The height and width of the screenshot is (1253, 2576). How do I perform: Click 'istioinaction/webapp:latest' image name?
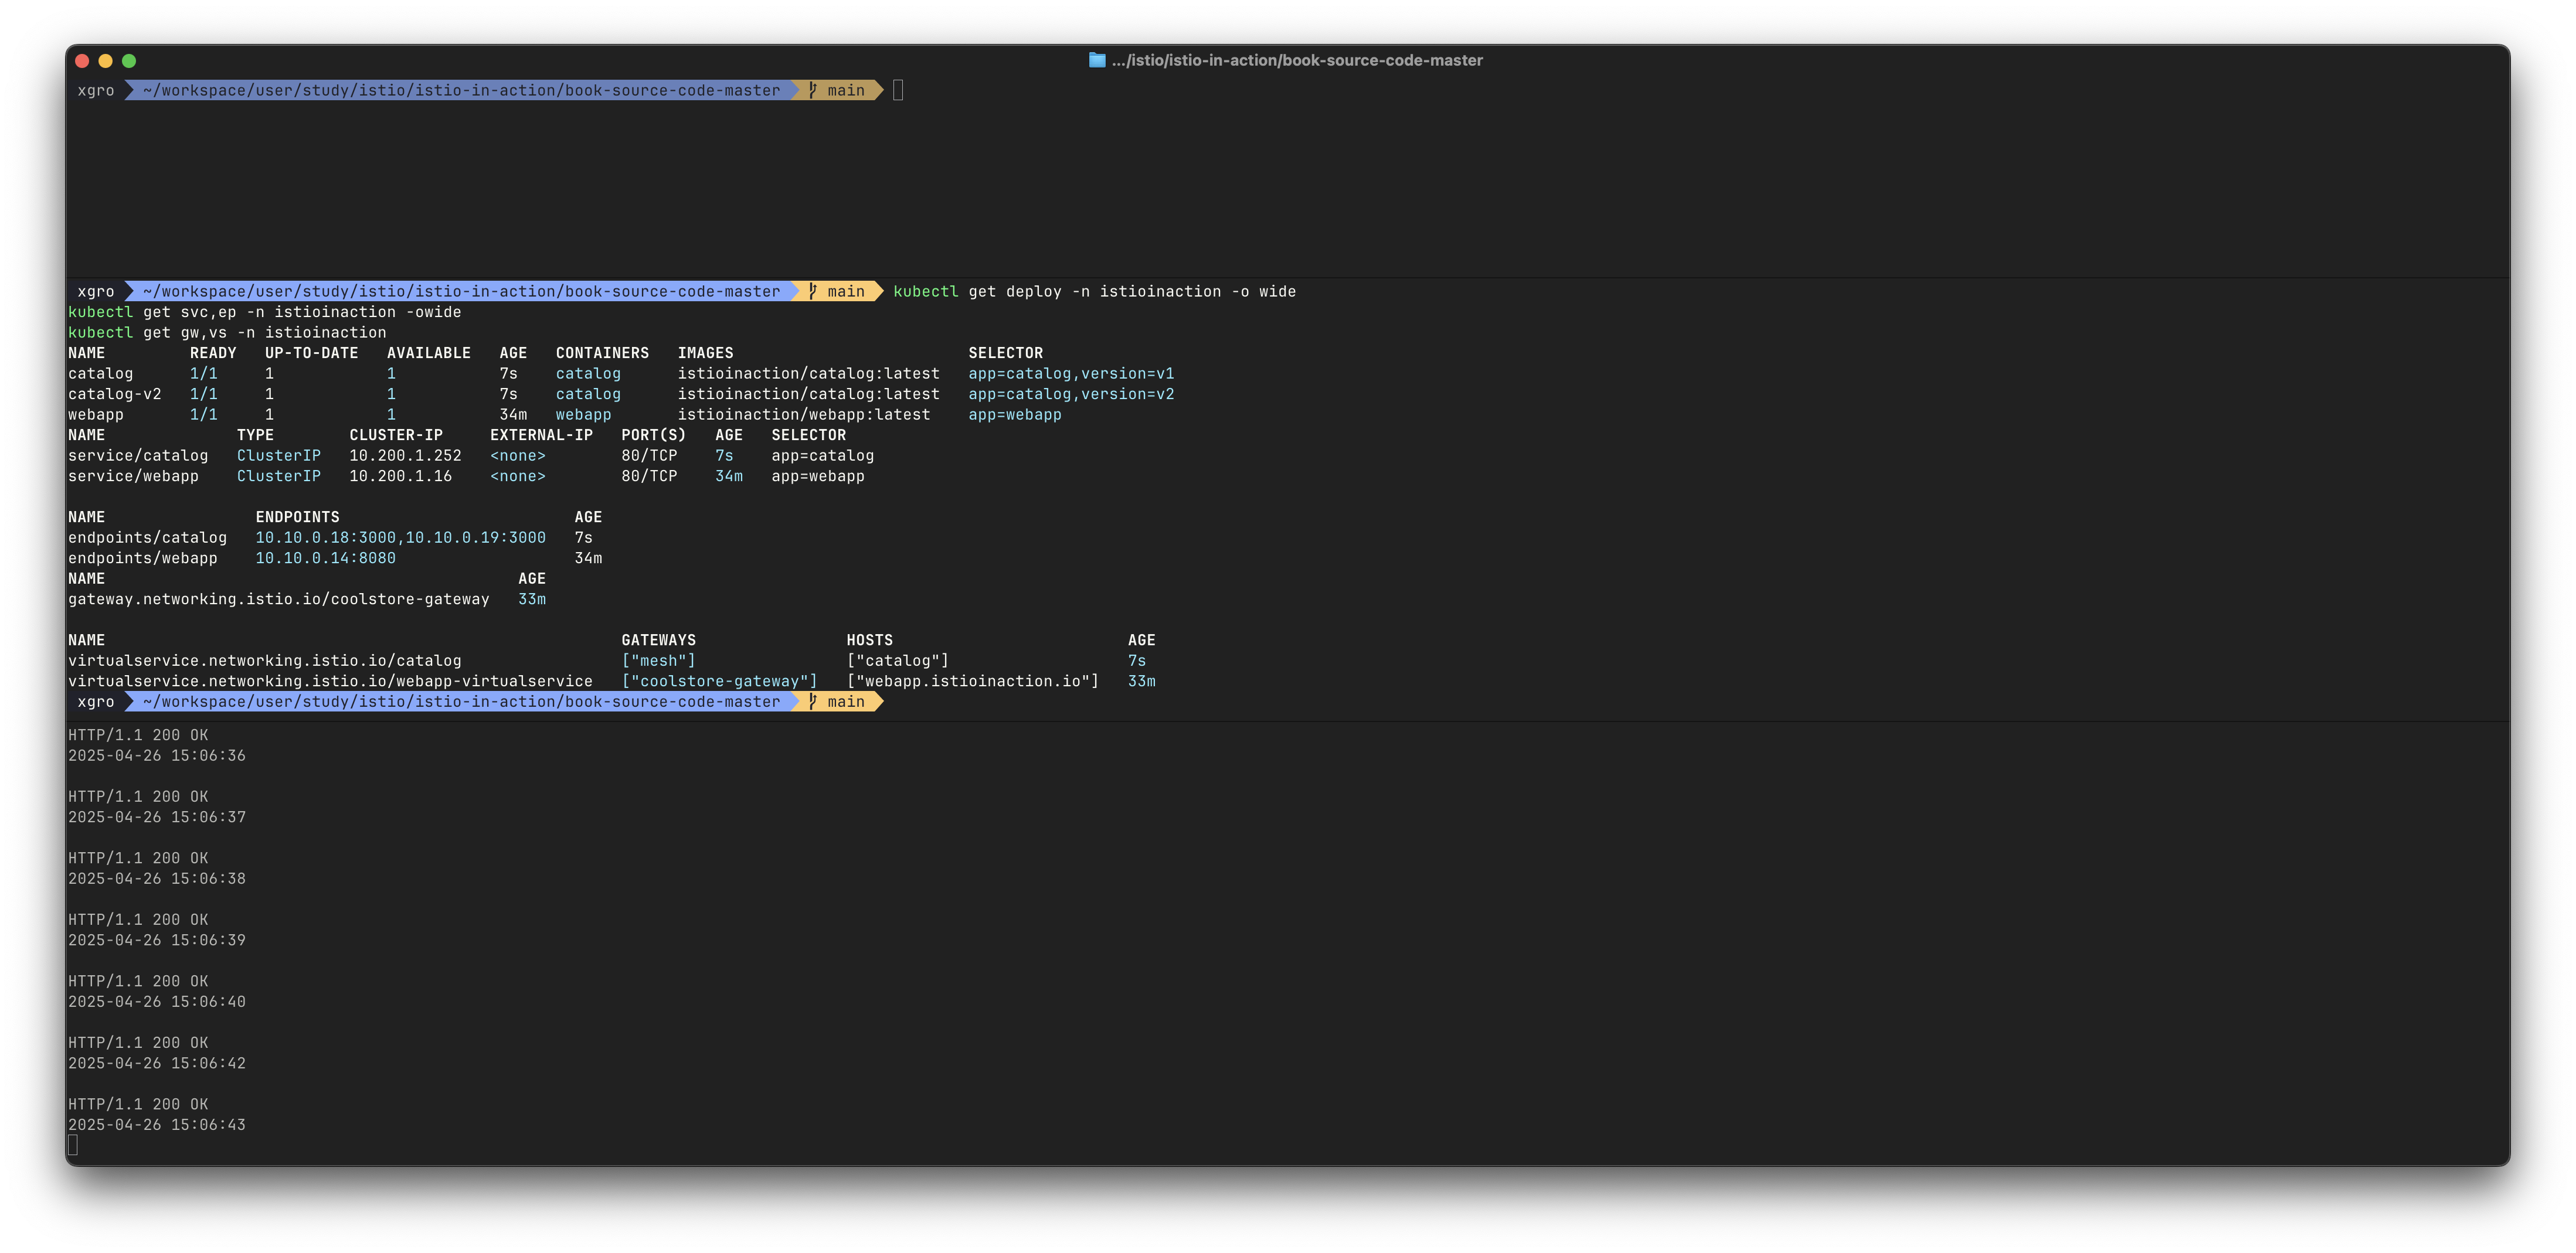[x=804, y=414]
